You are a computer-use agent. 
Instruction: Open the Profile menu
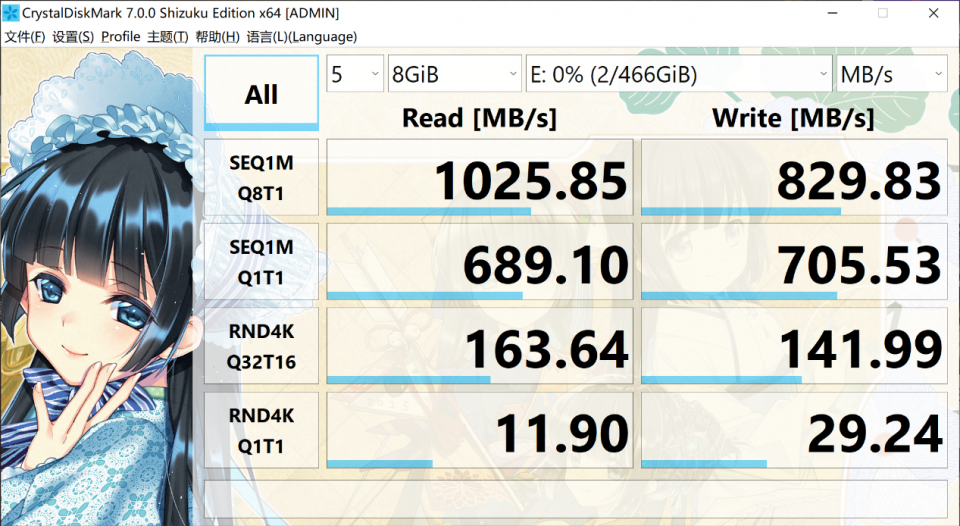121,37
